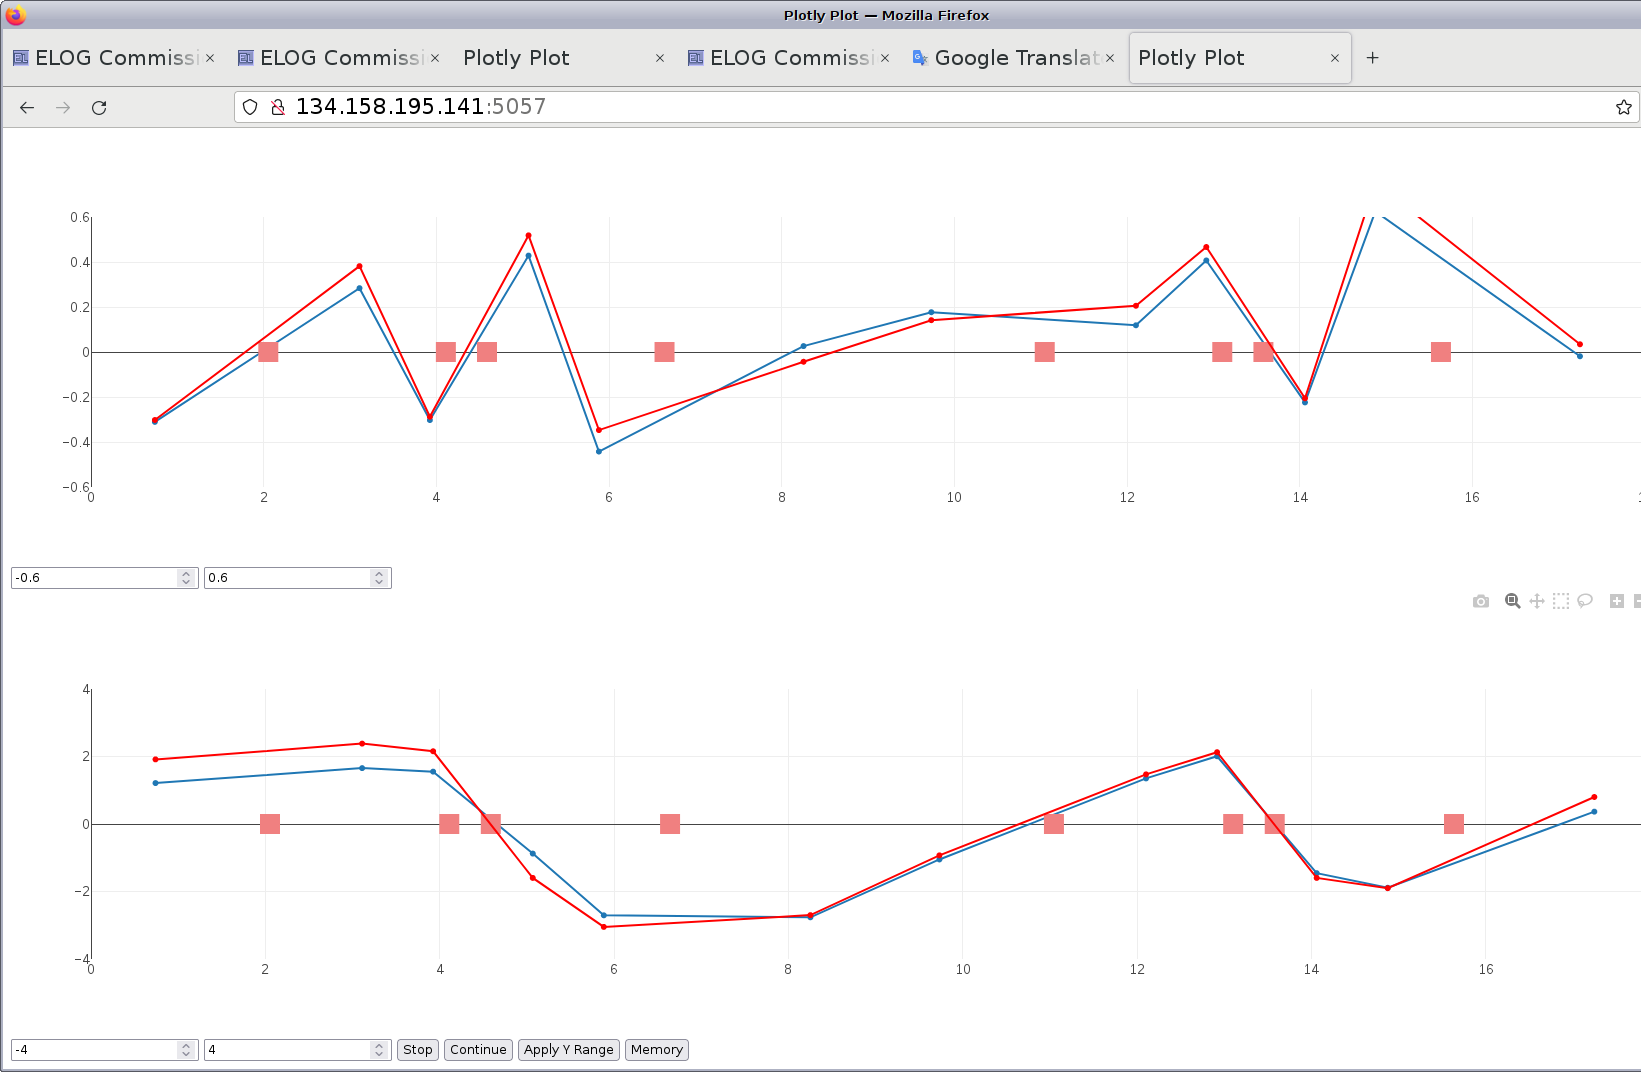Click the Plotly camera download icon
1641x1072 pixels.
point(1481,601)
